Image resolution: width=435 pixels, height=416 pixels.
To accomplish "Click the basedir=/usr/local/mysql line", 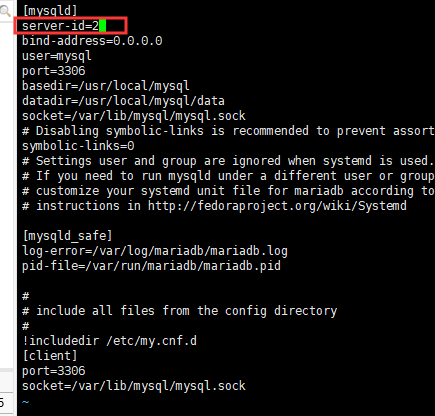I will click(106, 86).
